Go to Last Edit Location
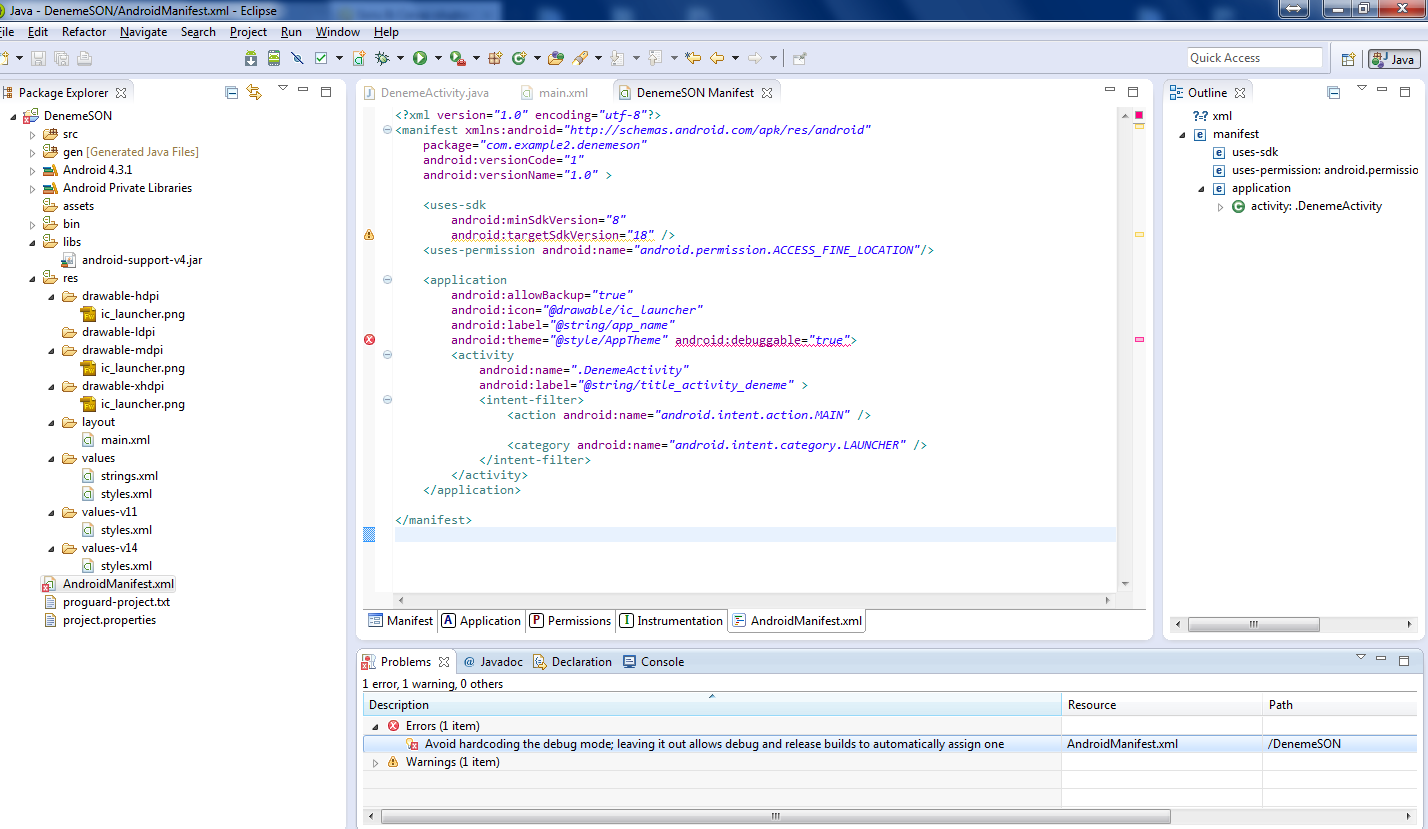Image resolution: width=1428 pixels, height=829 pixels. point(693,58)
